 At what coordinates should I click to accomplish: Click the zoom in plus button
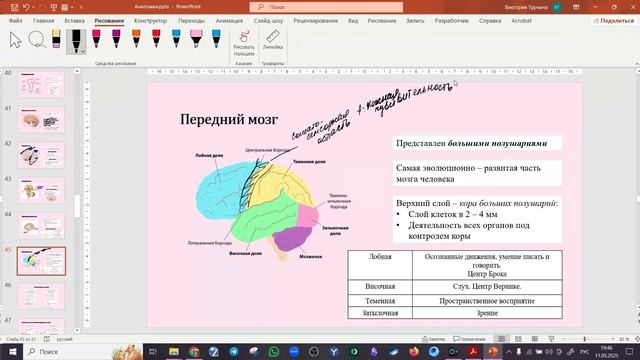(x=612, y=339)
